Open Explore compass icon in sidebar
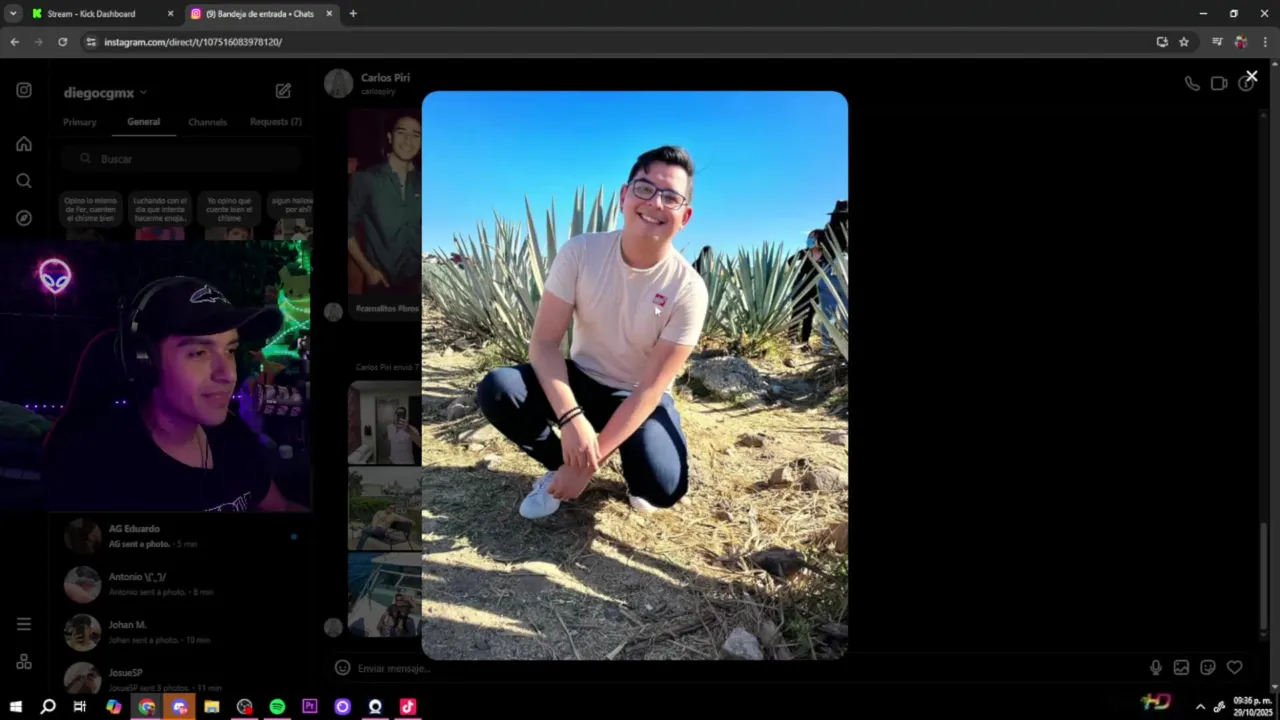This screenshot has height=720, width=1280. [x=24, y=218]
